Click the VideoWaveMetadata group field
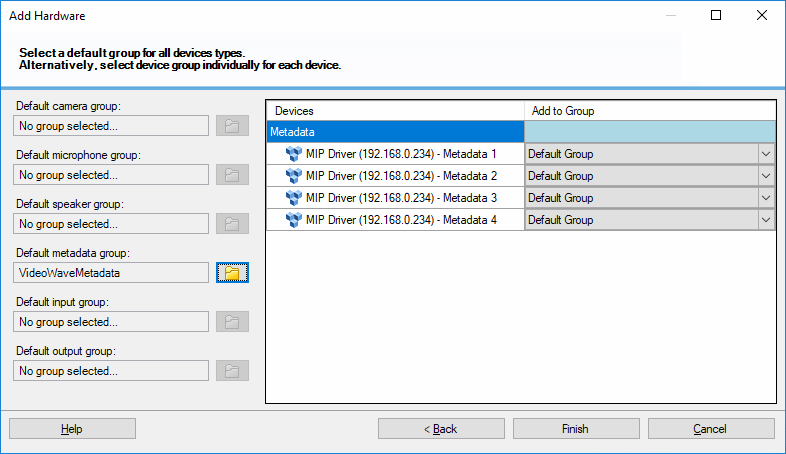The width and height of the screenshot is (786, 454). click(111, 273)
